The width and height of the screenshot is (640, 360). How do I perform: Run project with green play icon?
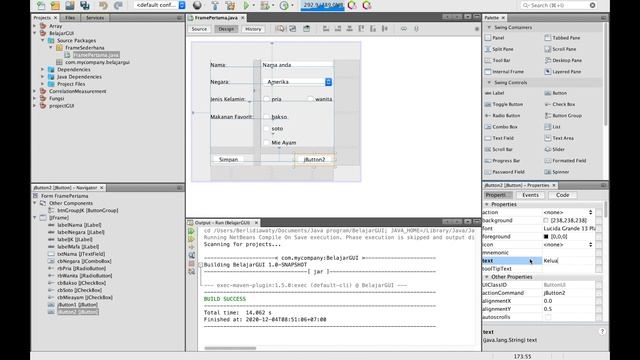[246, 5]
